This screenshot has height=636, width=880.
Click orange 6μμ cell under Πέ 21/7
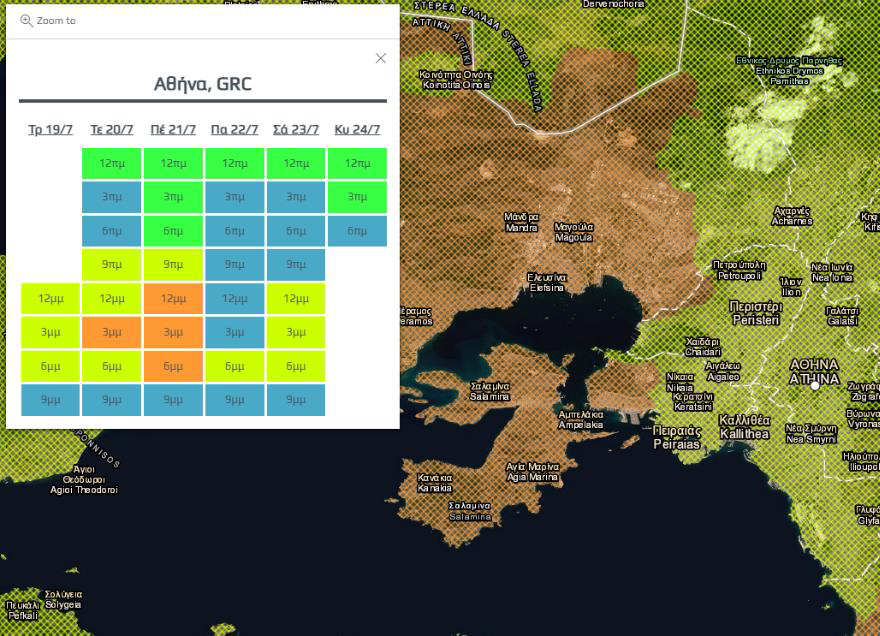tap(173, 366)
